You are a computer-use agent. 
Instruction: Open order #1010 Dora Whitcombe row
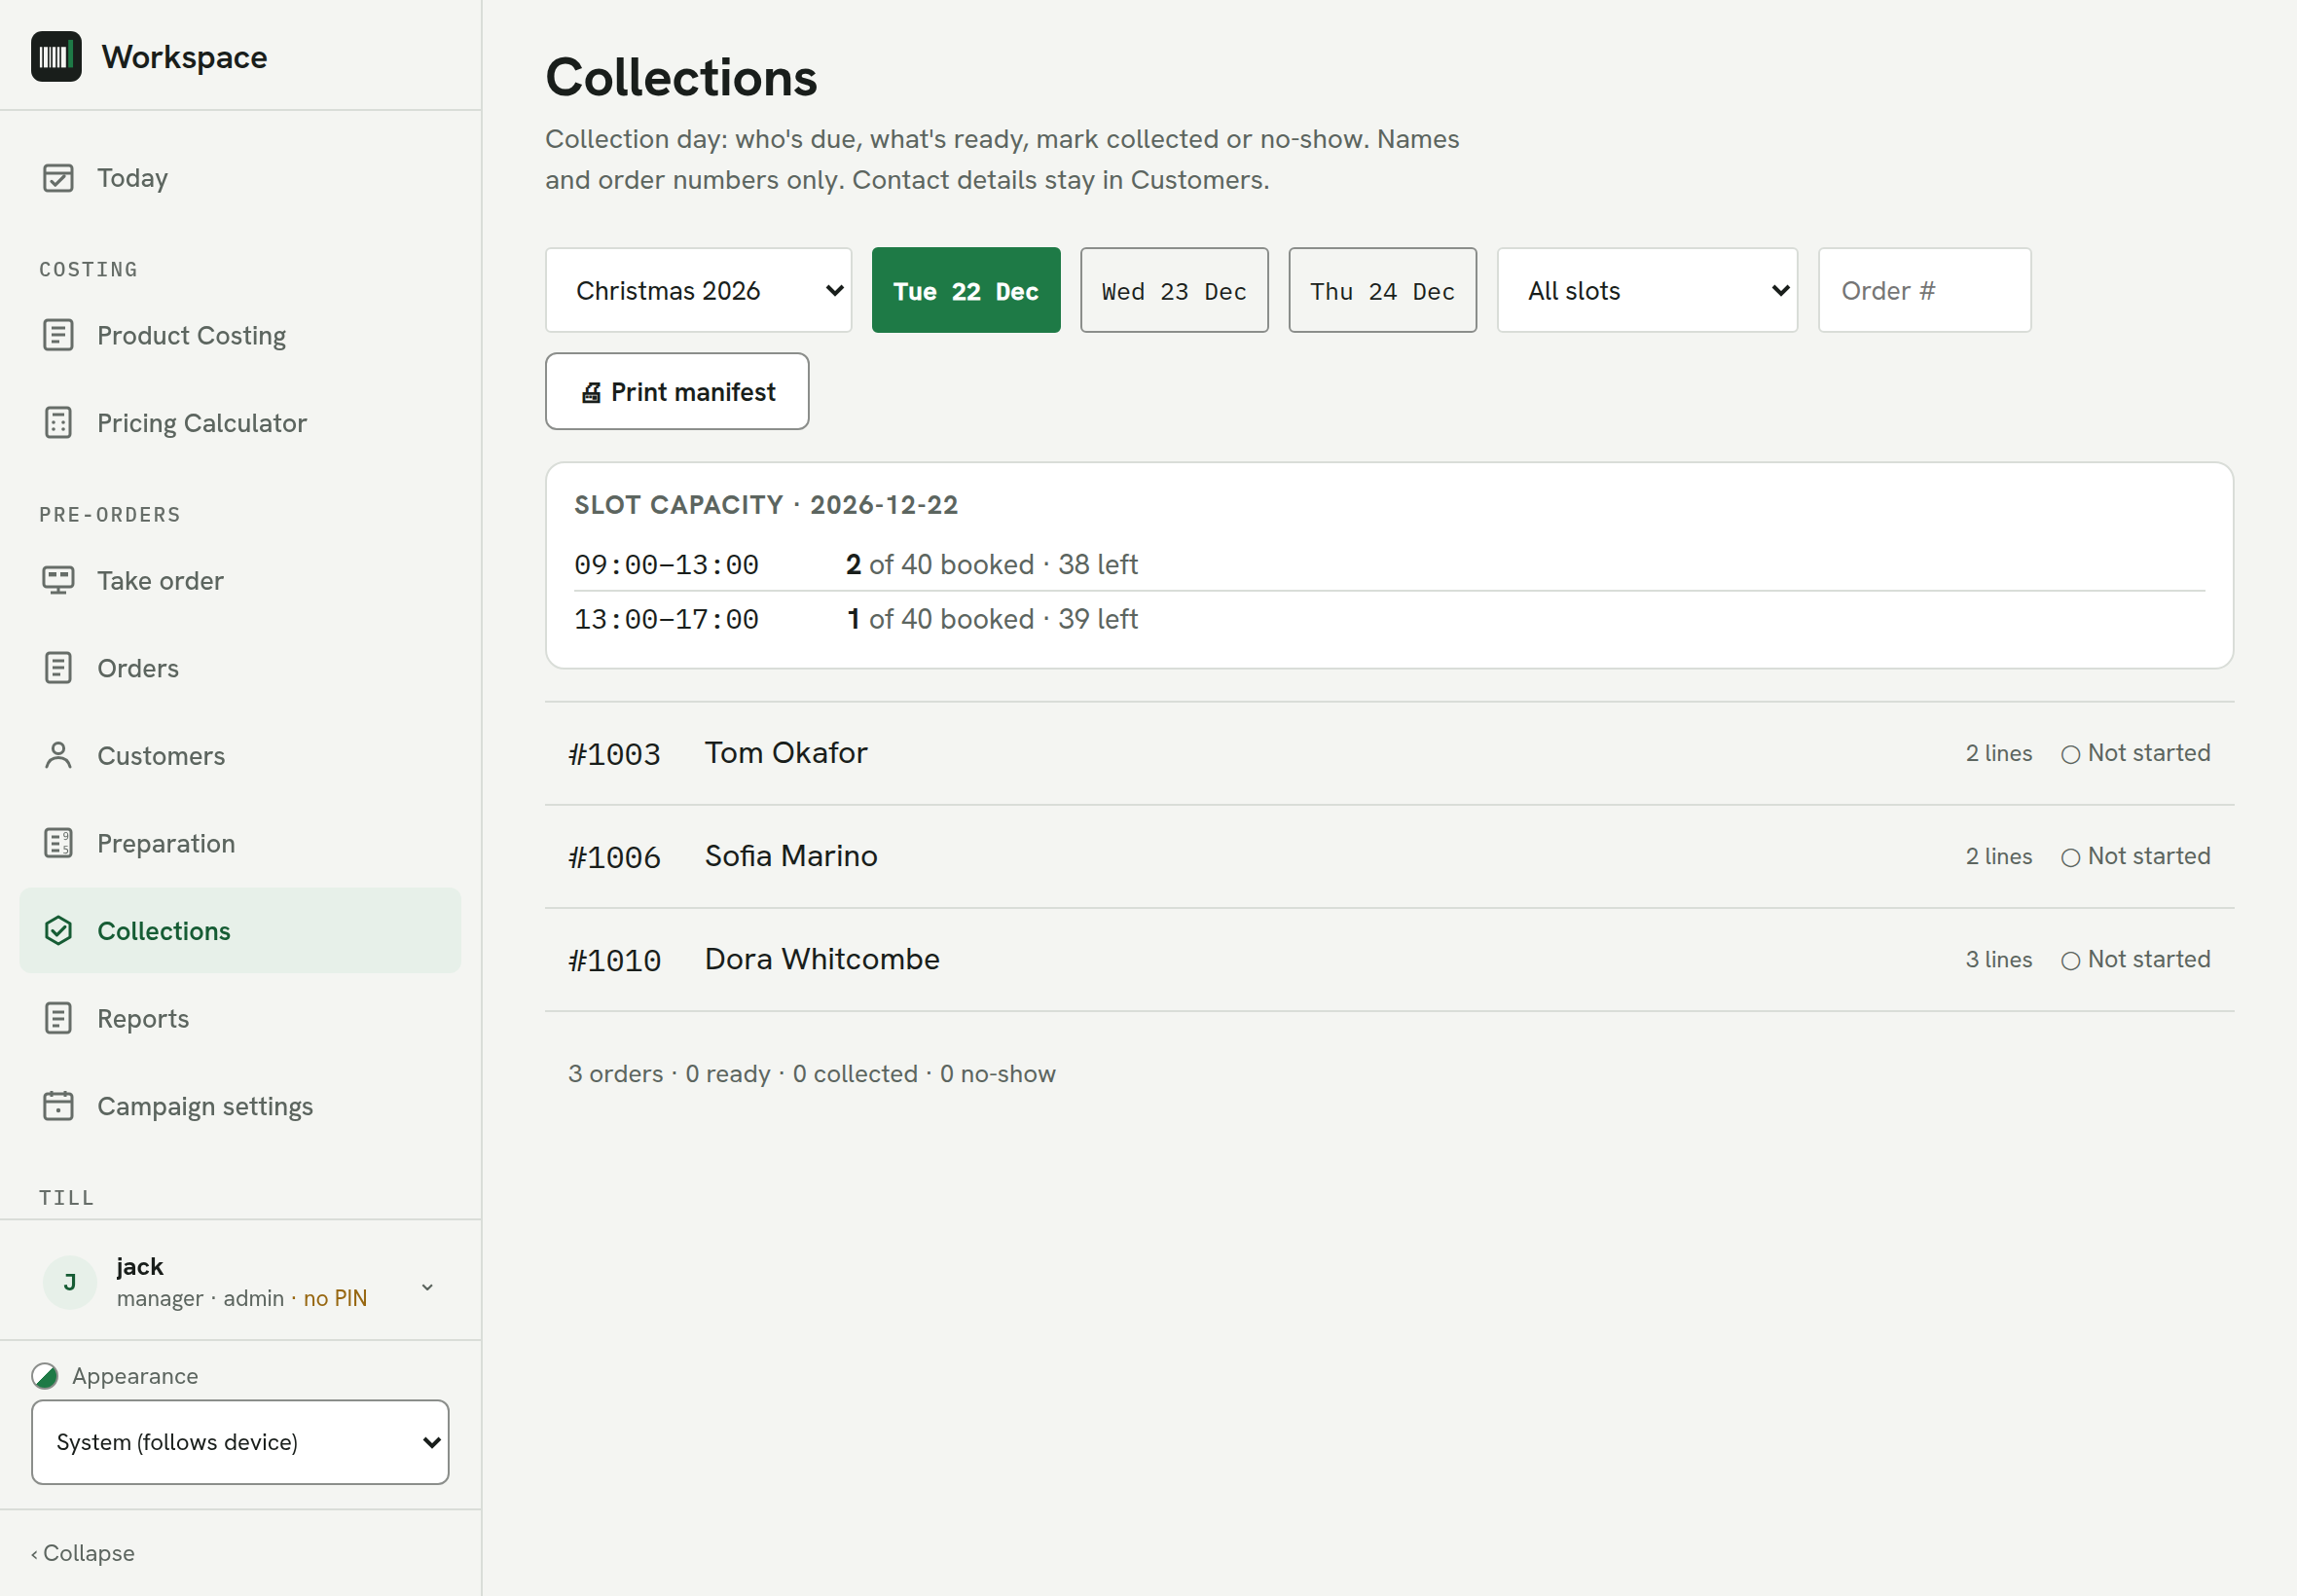(1389, 959)
